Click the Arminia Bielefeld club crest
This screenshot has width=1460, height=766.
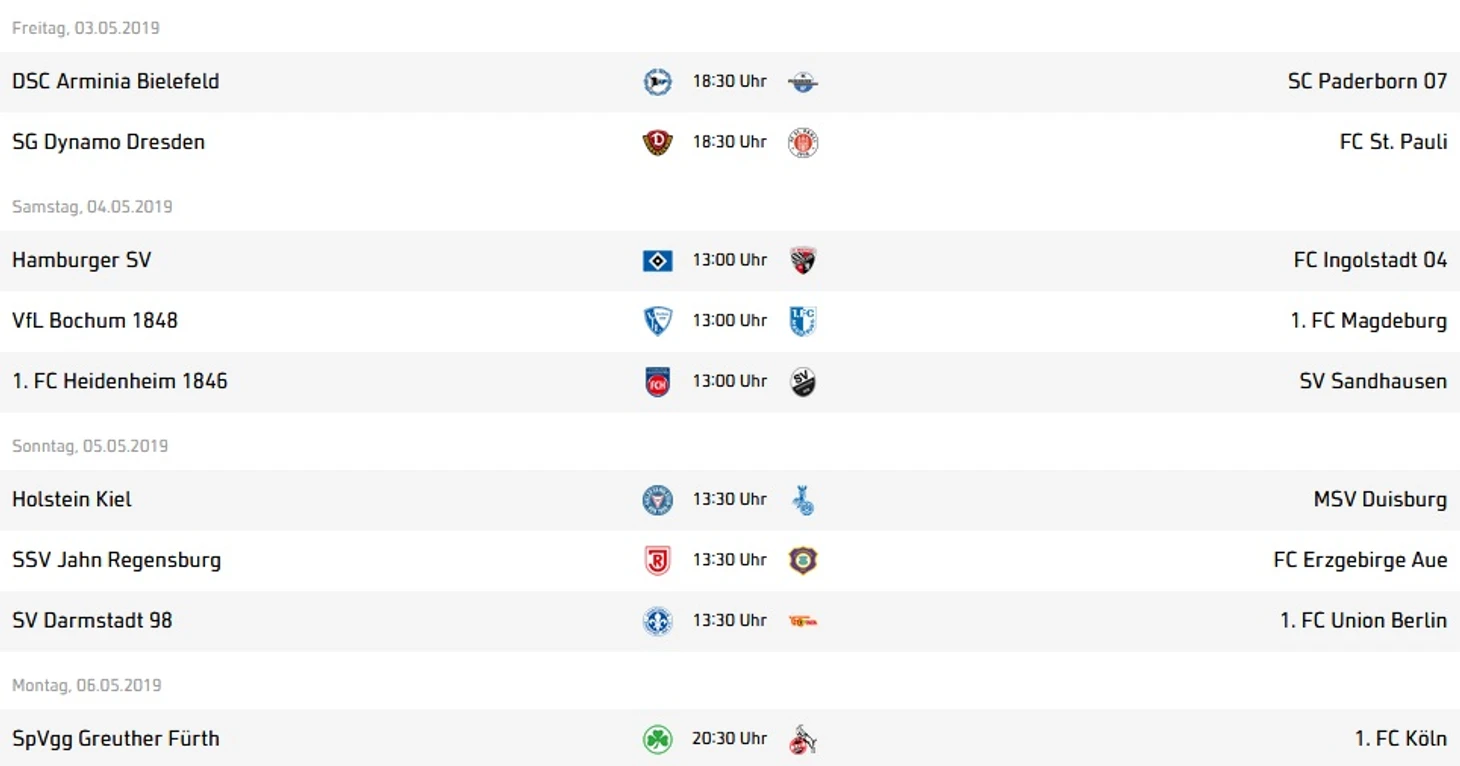tap(657, 82)
